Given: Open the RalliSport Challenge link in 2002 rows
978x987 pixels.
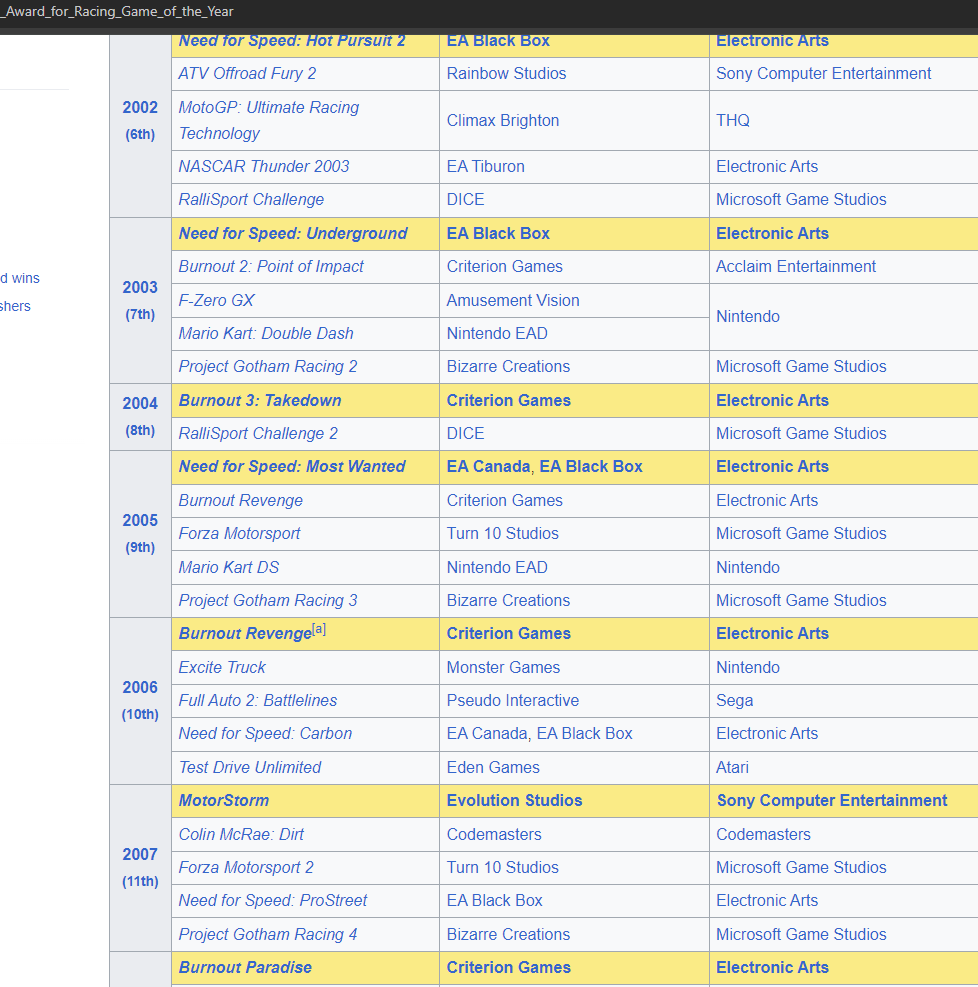Looking at the screenshot, I should coord(251,200).
